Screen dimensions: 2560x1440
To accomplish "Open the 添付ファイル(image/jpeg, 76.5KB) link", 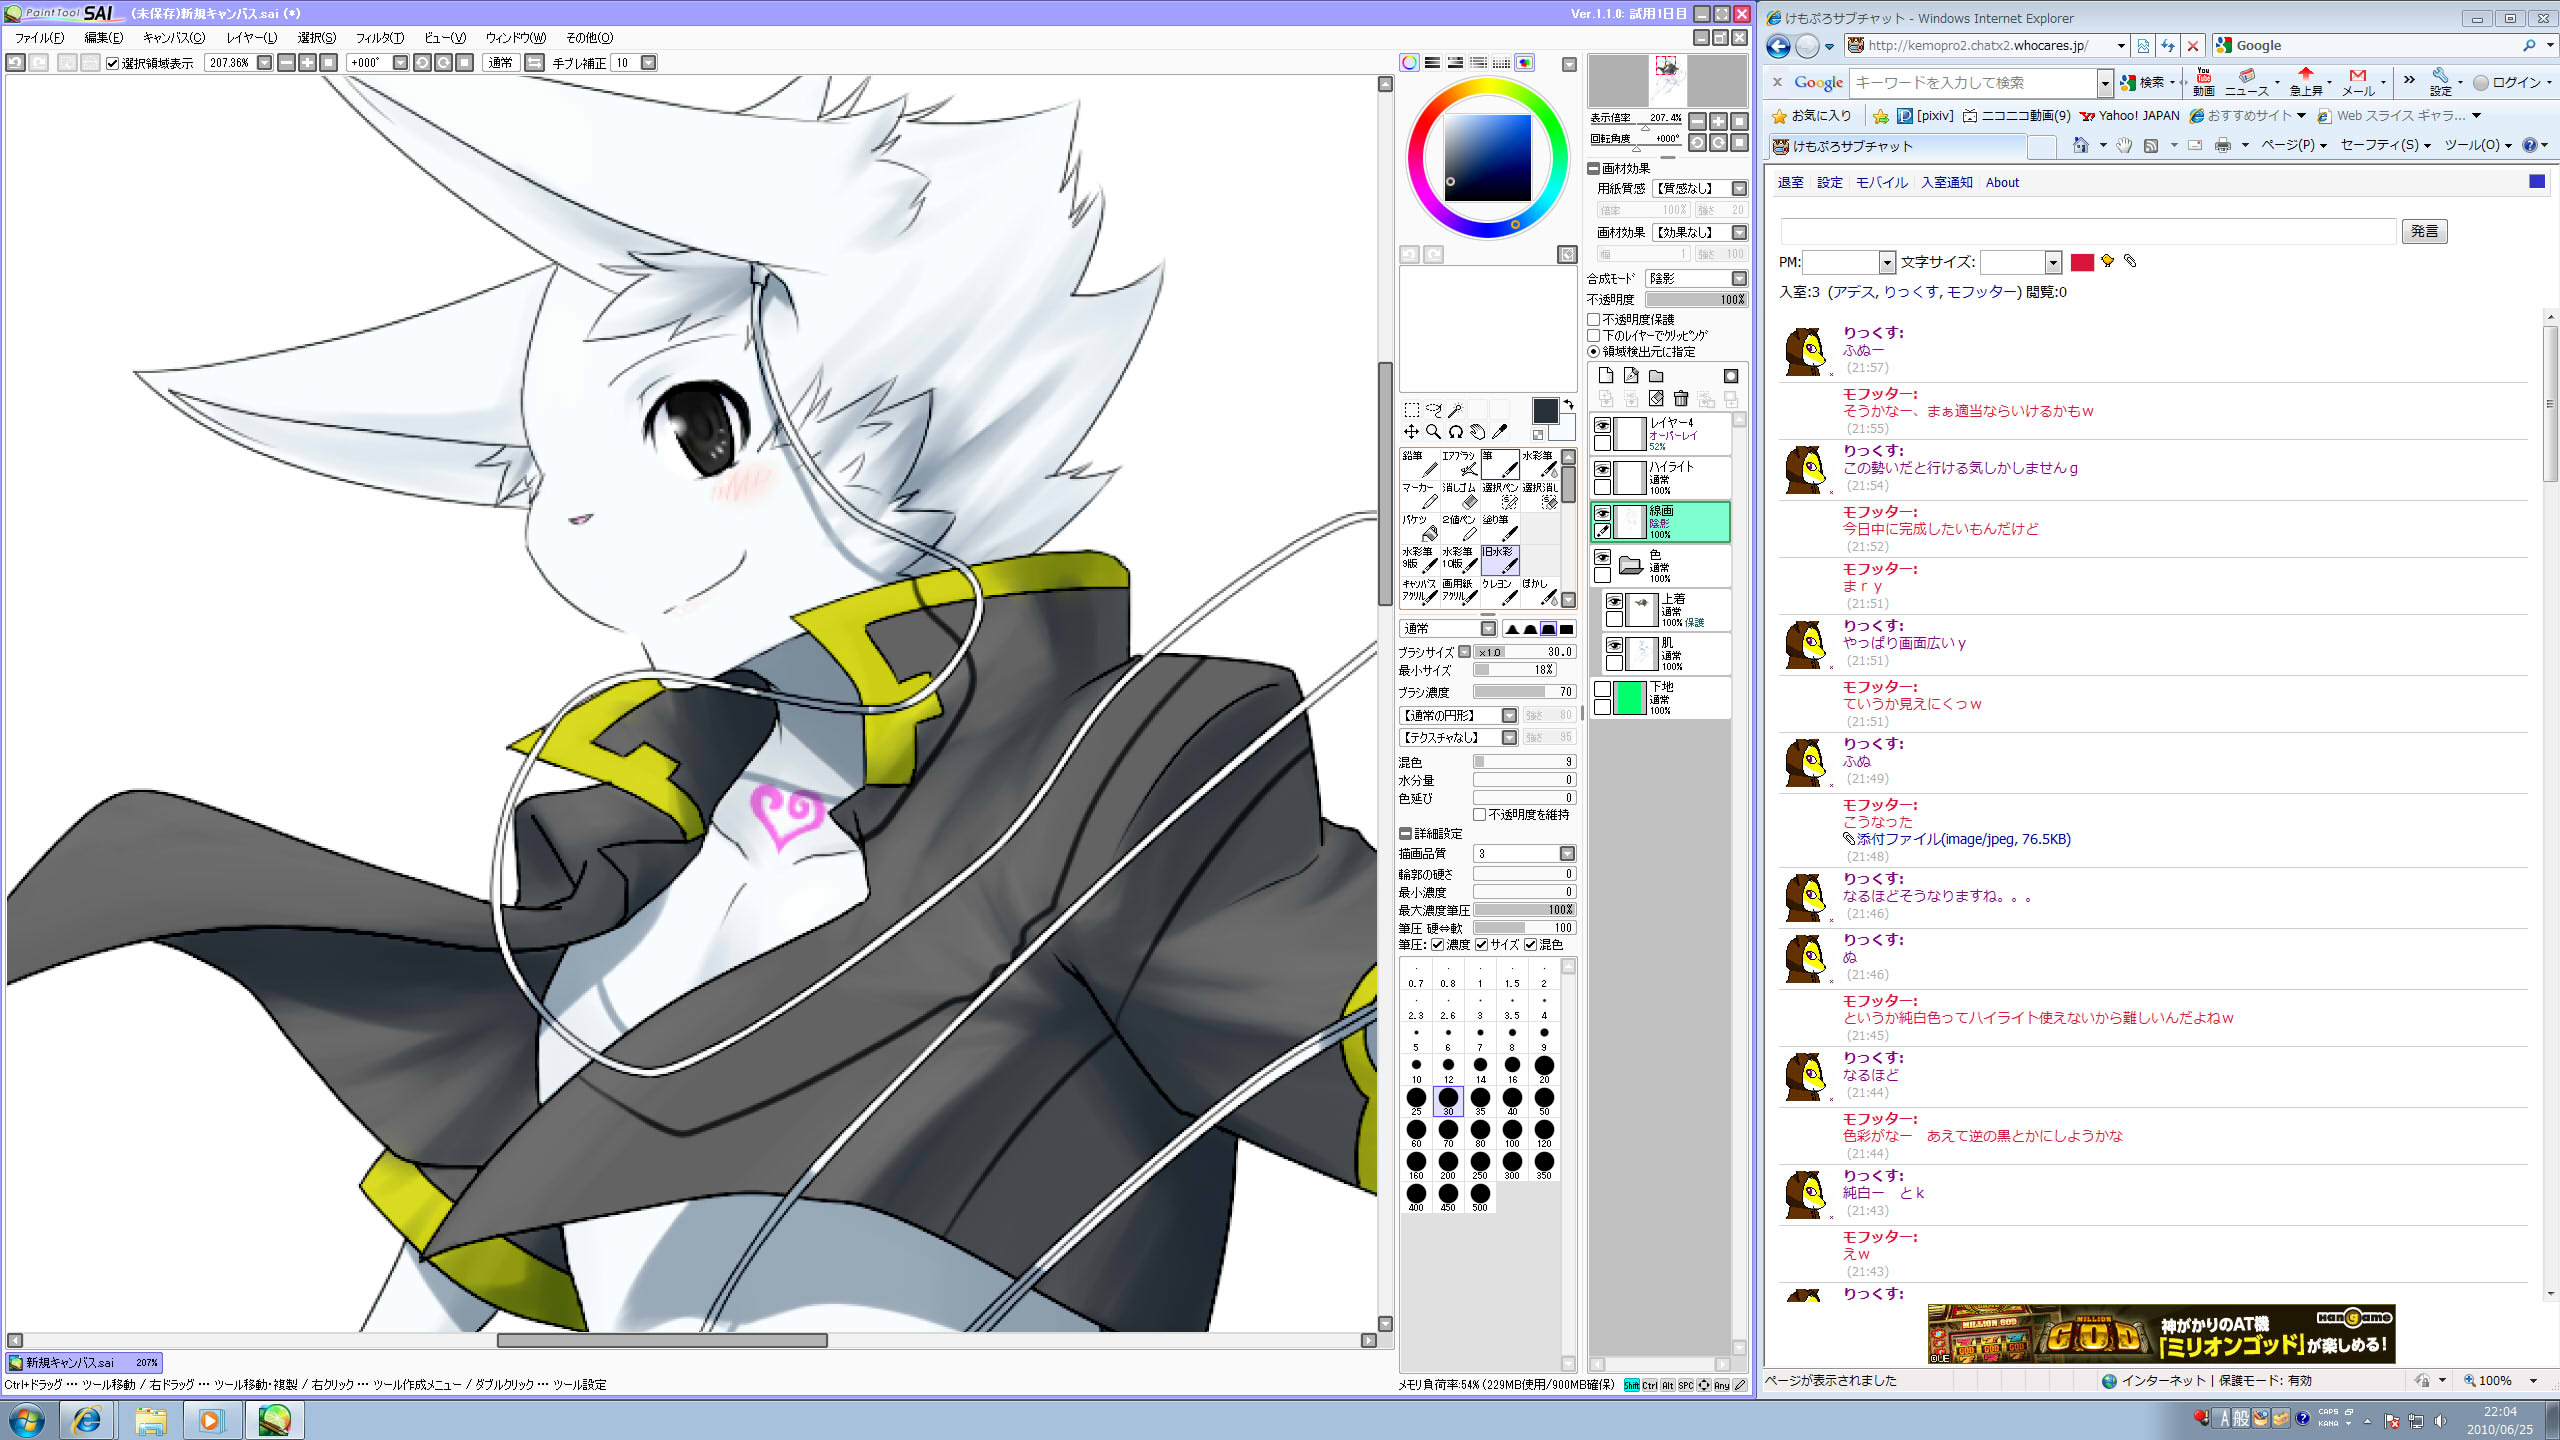I will pyautogui.click(x=1964, y=840).
